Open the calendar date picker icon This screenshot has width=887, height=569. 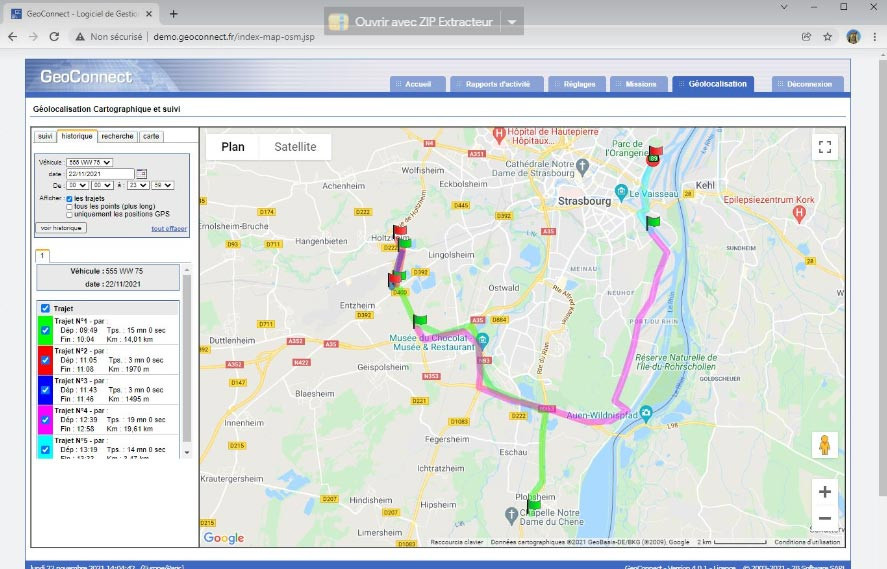click(141, 174)
